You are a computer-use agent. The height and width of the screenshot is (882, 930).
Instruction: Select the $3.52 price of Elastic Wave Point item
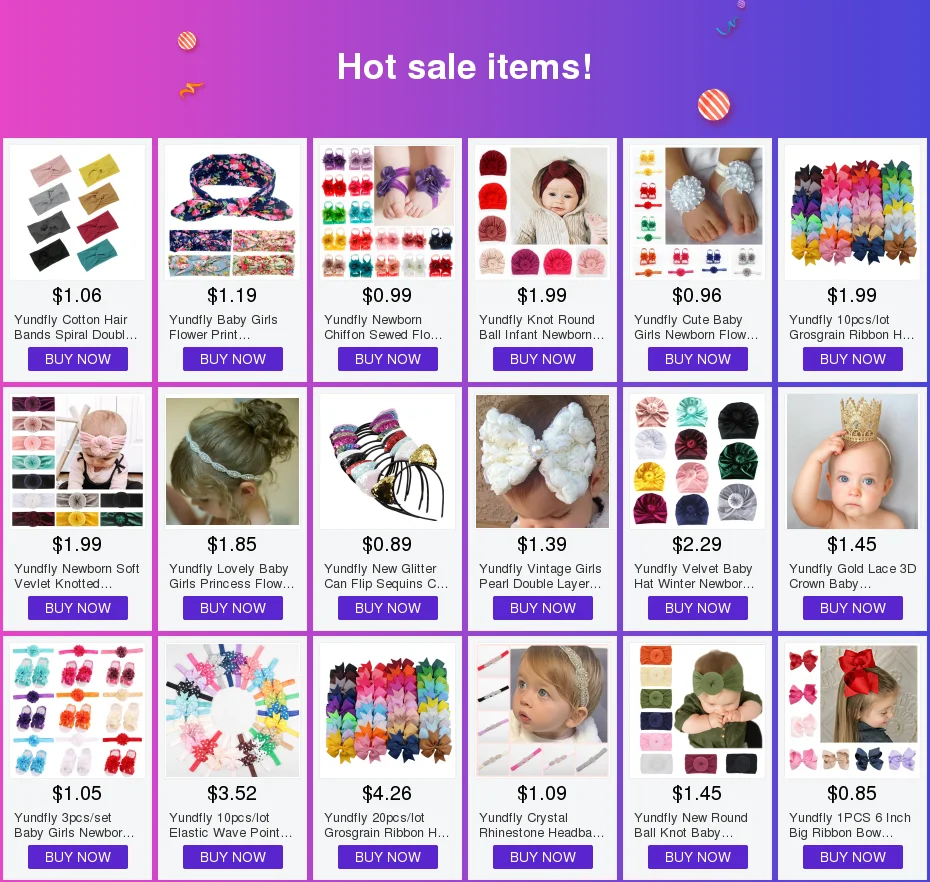(x=232, y=794)
